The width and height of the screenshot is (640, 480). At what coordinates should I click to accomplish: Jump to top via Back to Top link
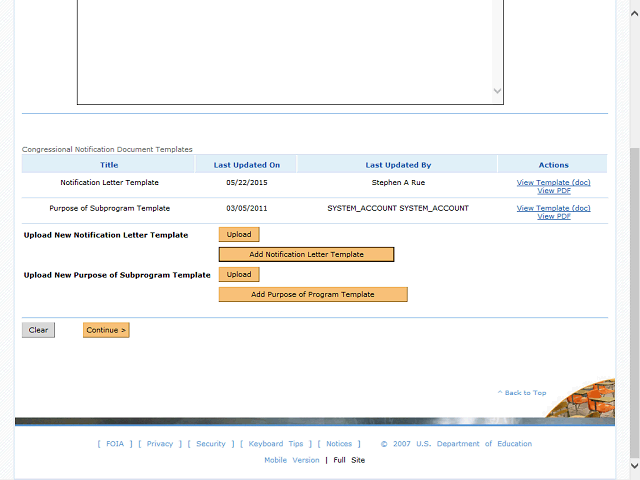point(522,393)
